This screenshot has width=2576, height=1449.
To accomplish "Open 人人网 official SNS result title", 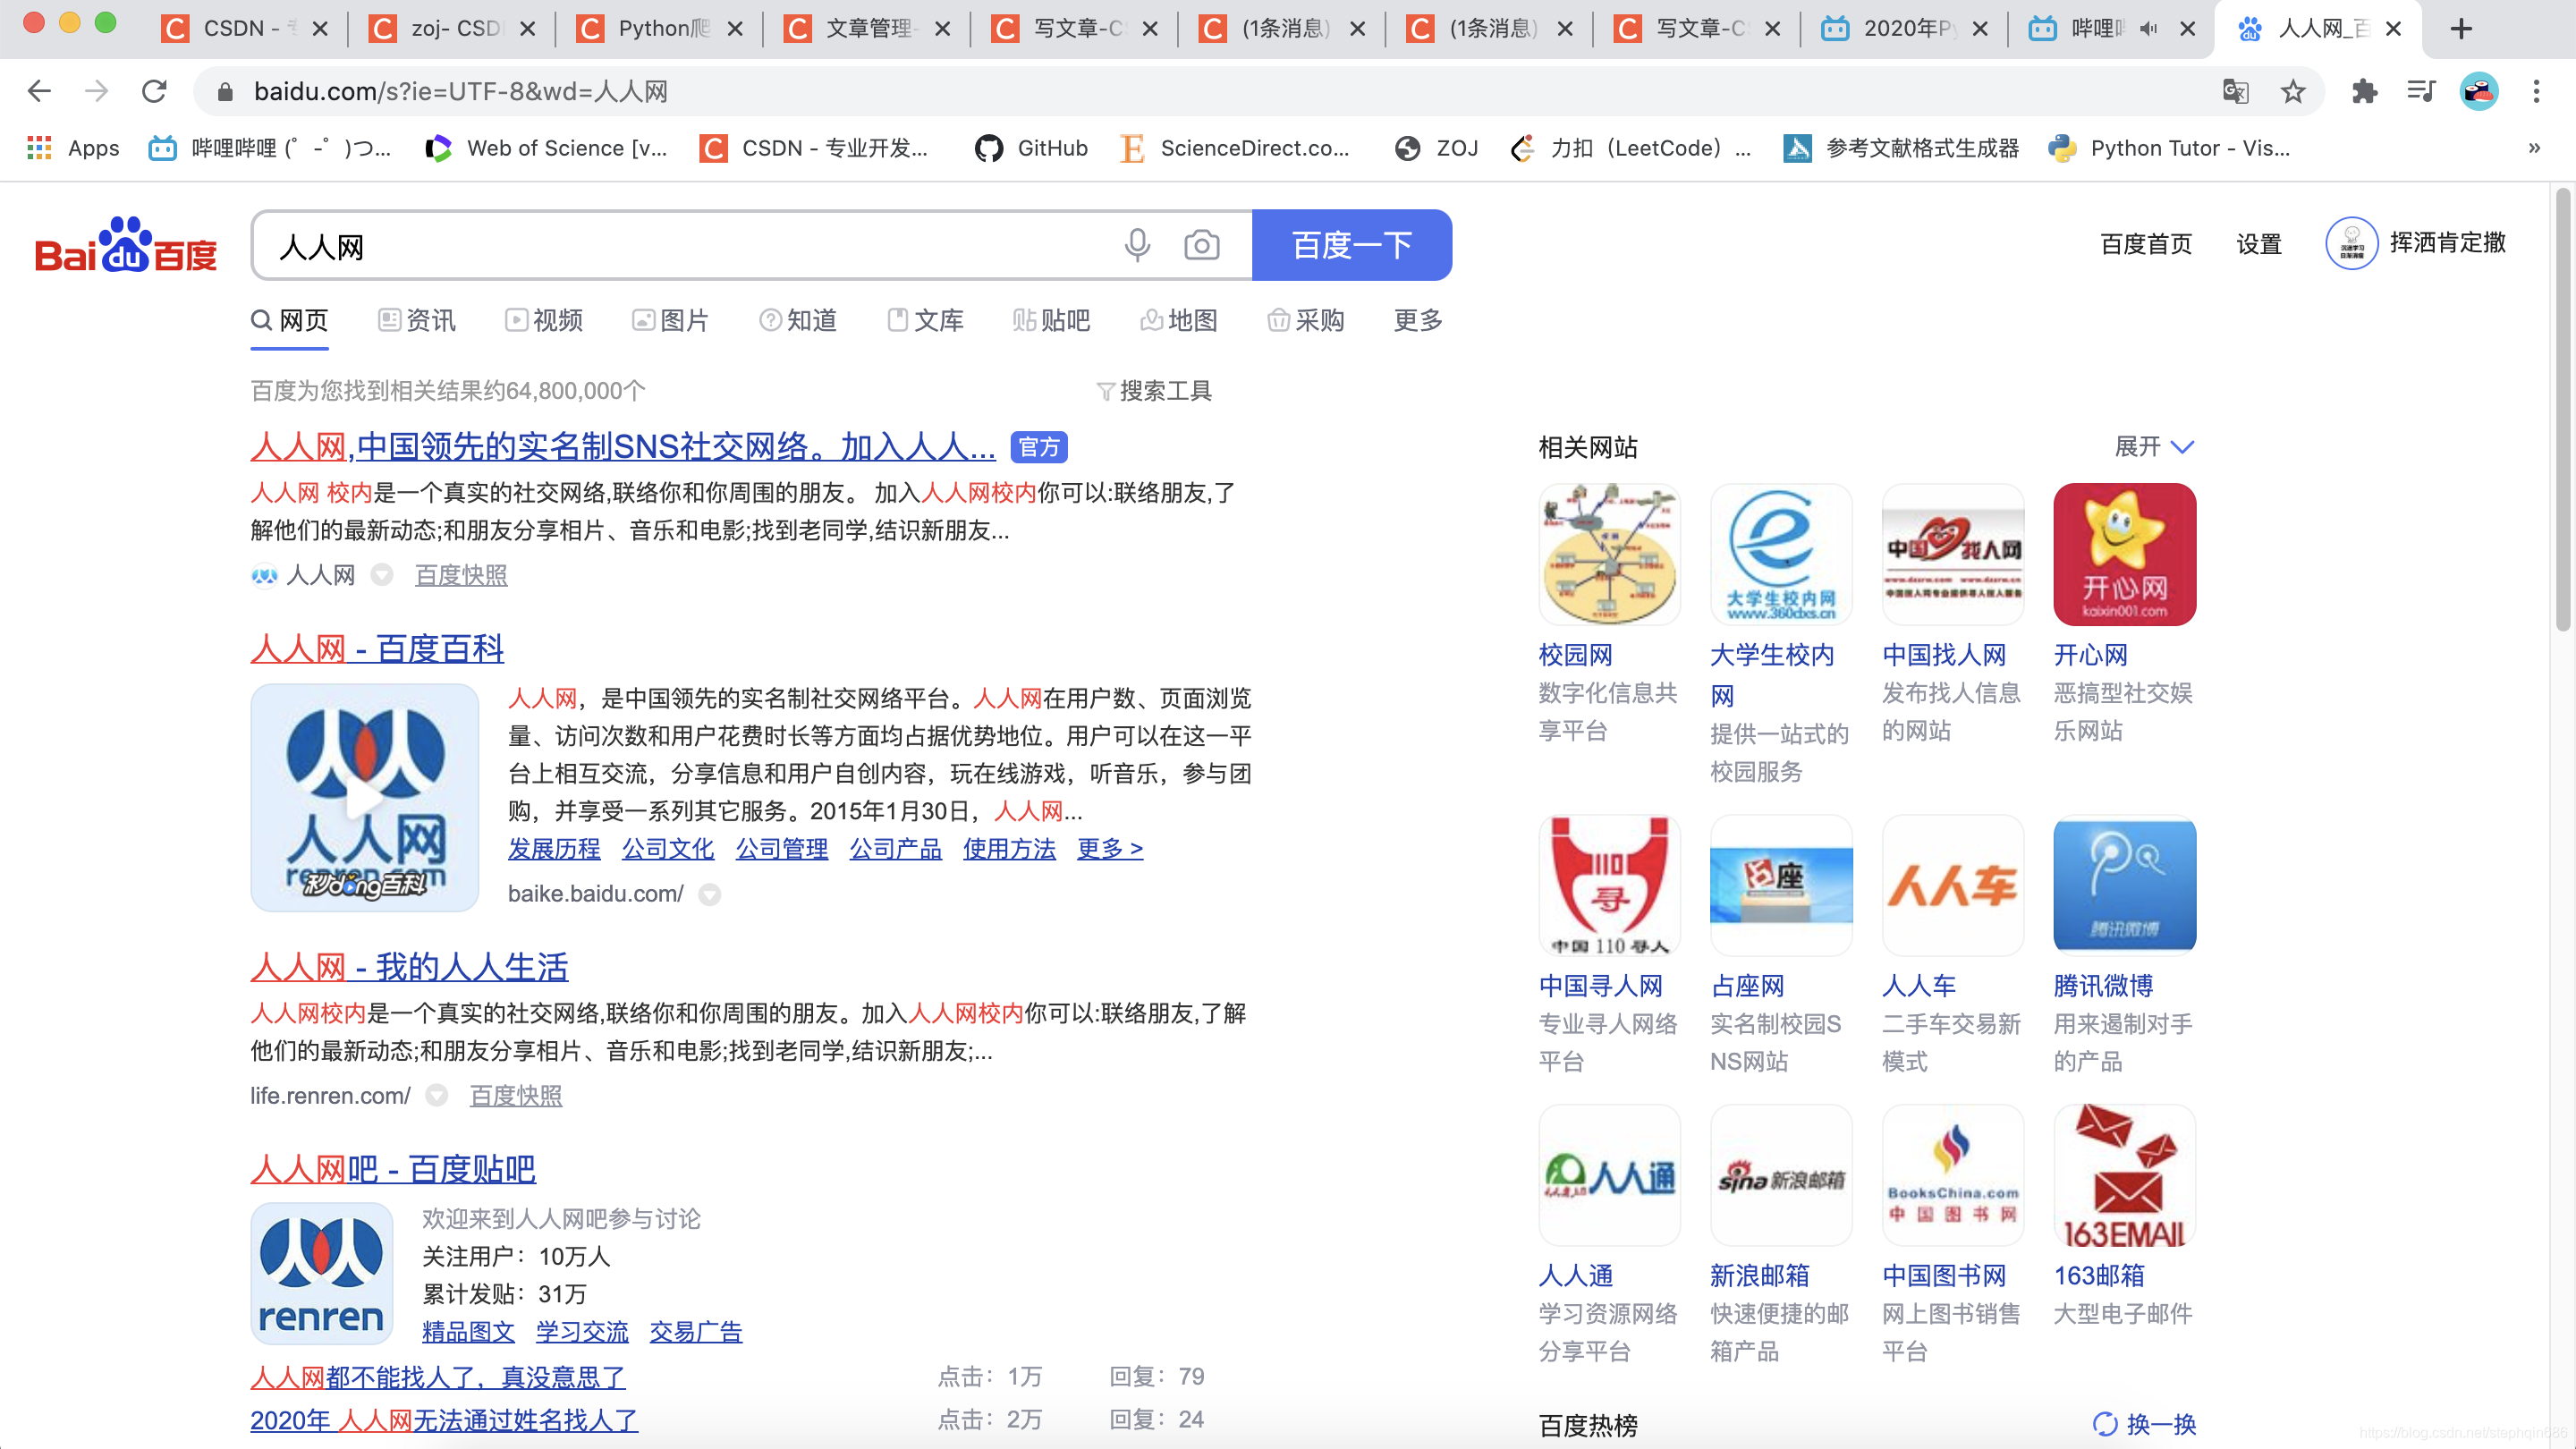I will point(623,446).
